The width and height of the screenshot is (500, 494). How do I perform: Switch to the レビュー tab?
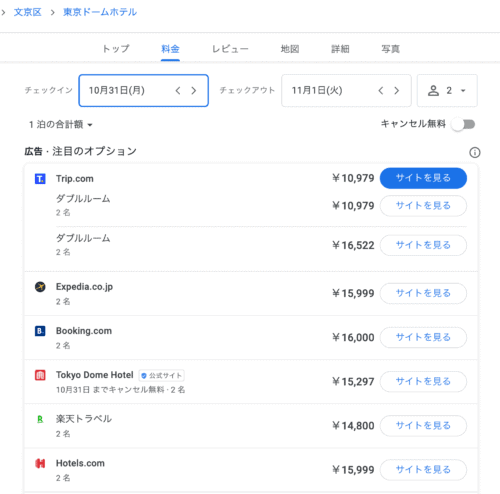(x=230, y=49)
